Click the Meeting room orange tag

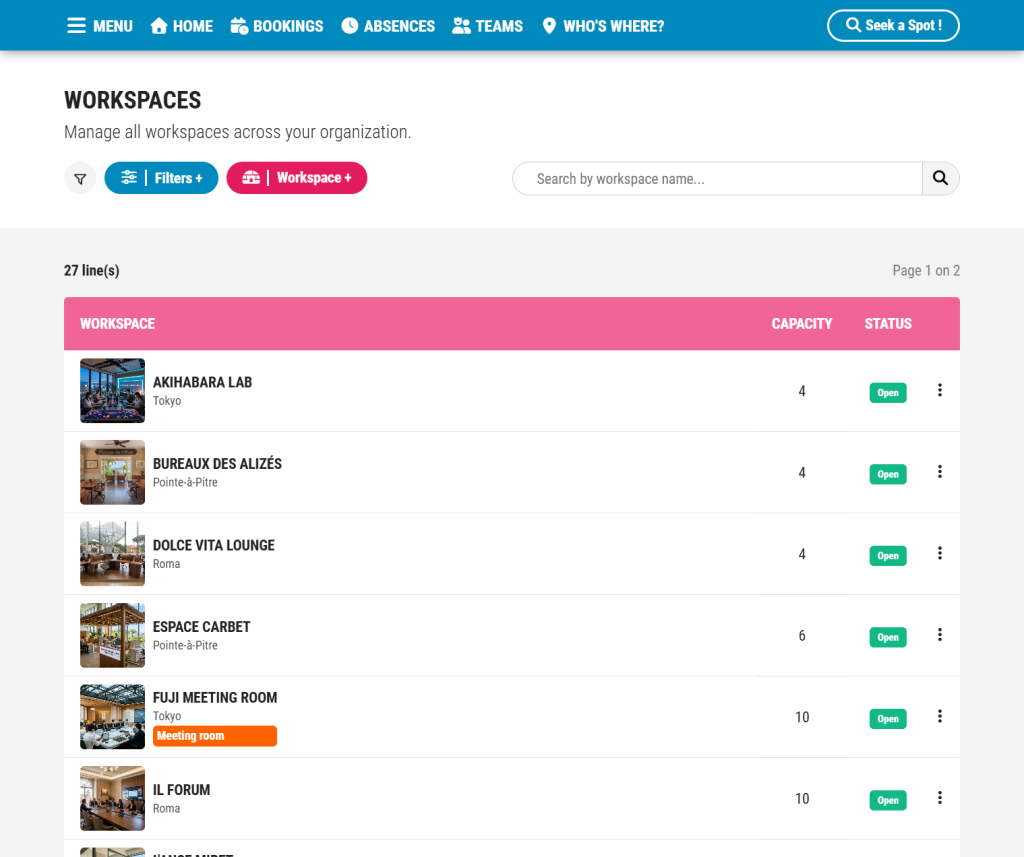click(215, 736)
